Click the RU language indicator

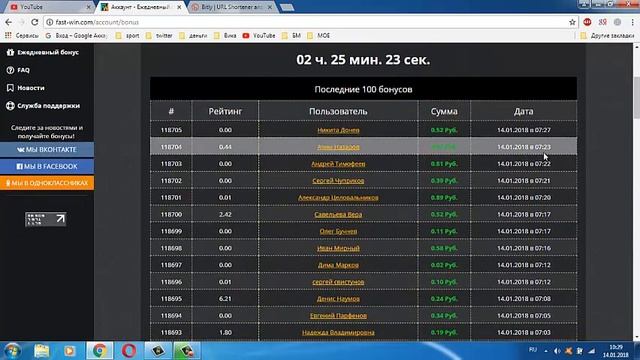[x=533, y=350]
